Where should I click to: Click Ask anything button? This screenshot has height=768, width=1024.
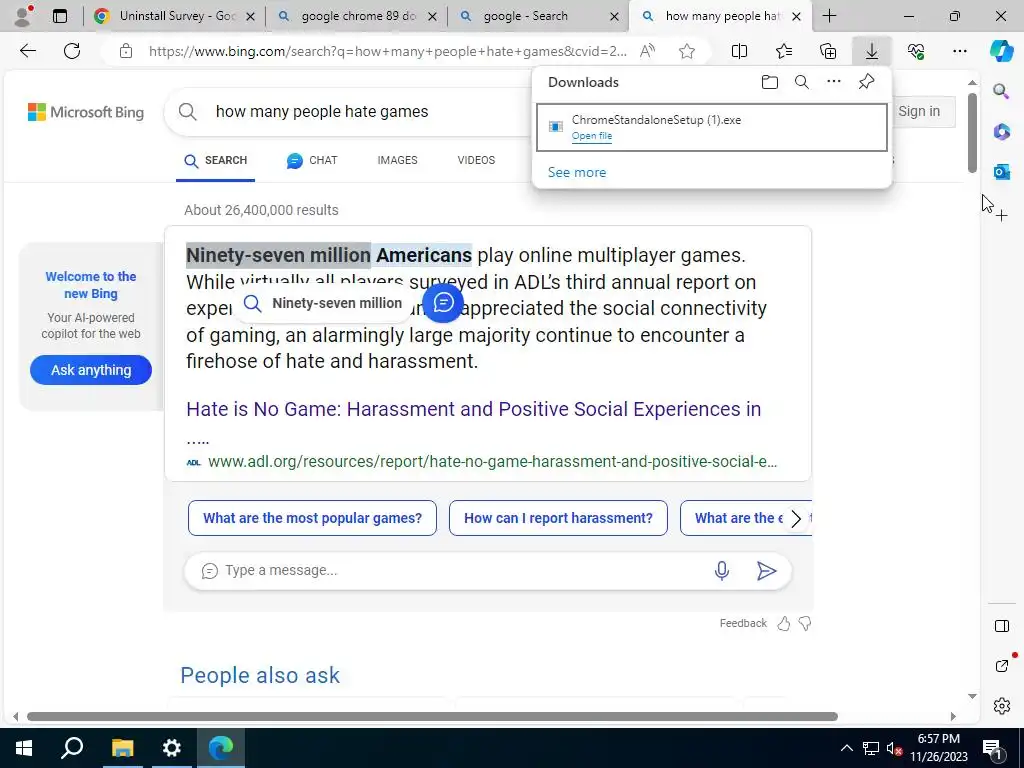click(x=91, y=370)
